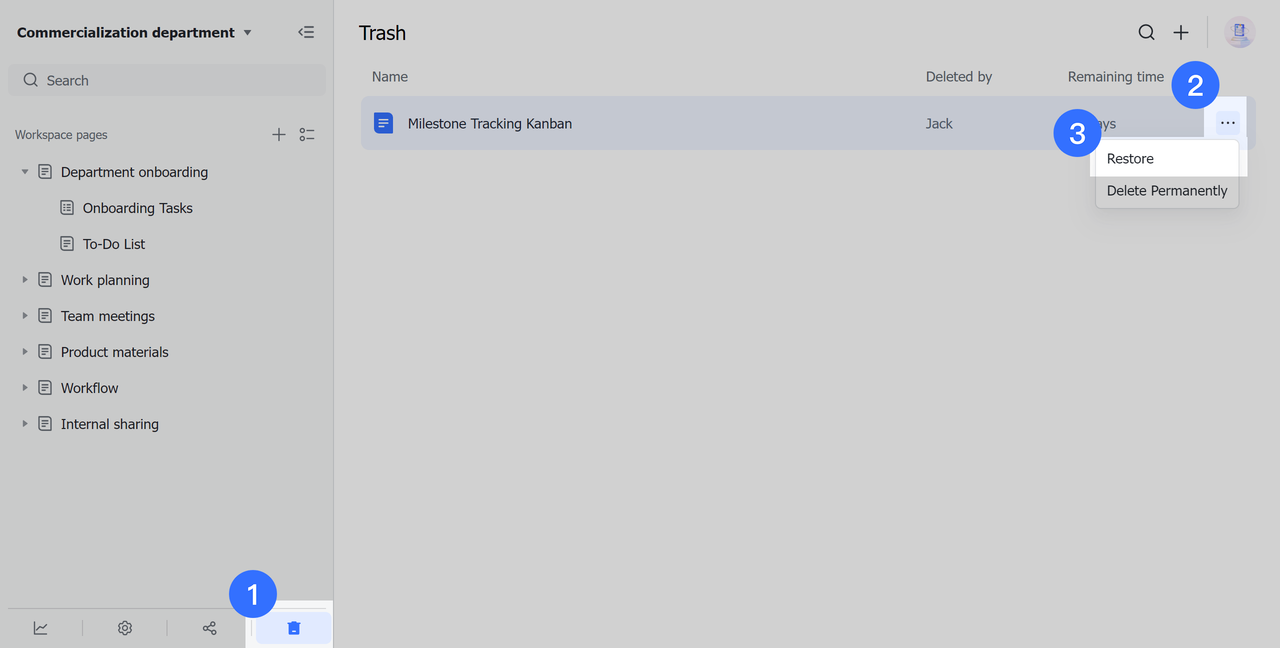Expand the Team meetings tree node
Screen dimensions: 1280x648
[x=25, y=316]
